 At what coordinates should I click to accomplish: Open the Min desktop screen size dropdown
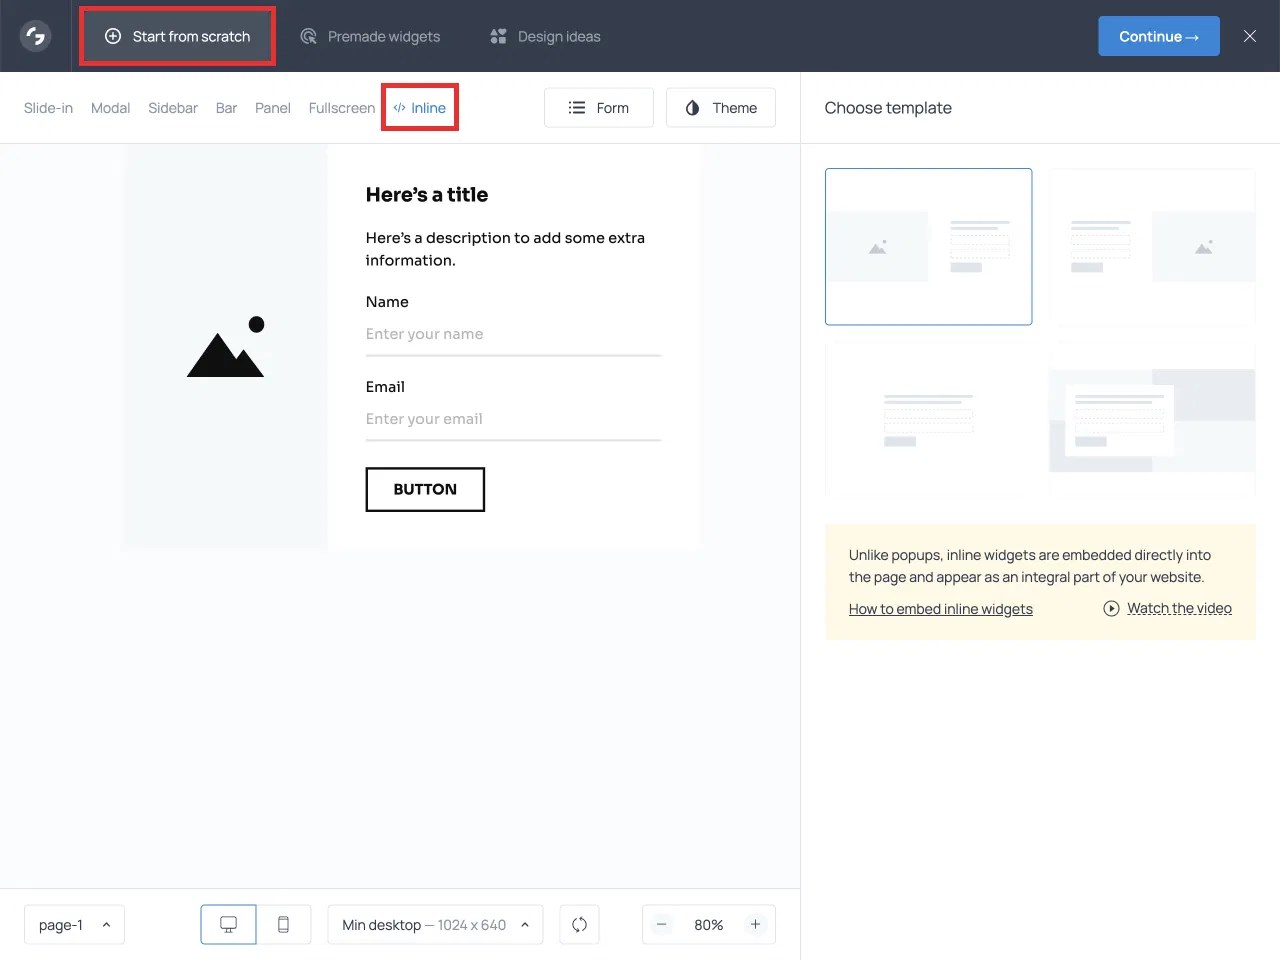(x=434, y=924)
